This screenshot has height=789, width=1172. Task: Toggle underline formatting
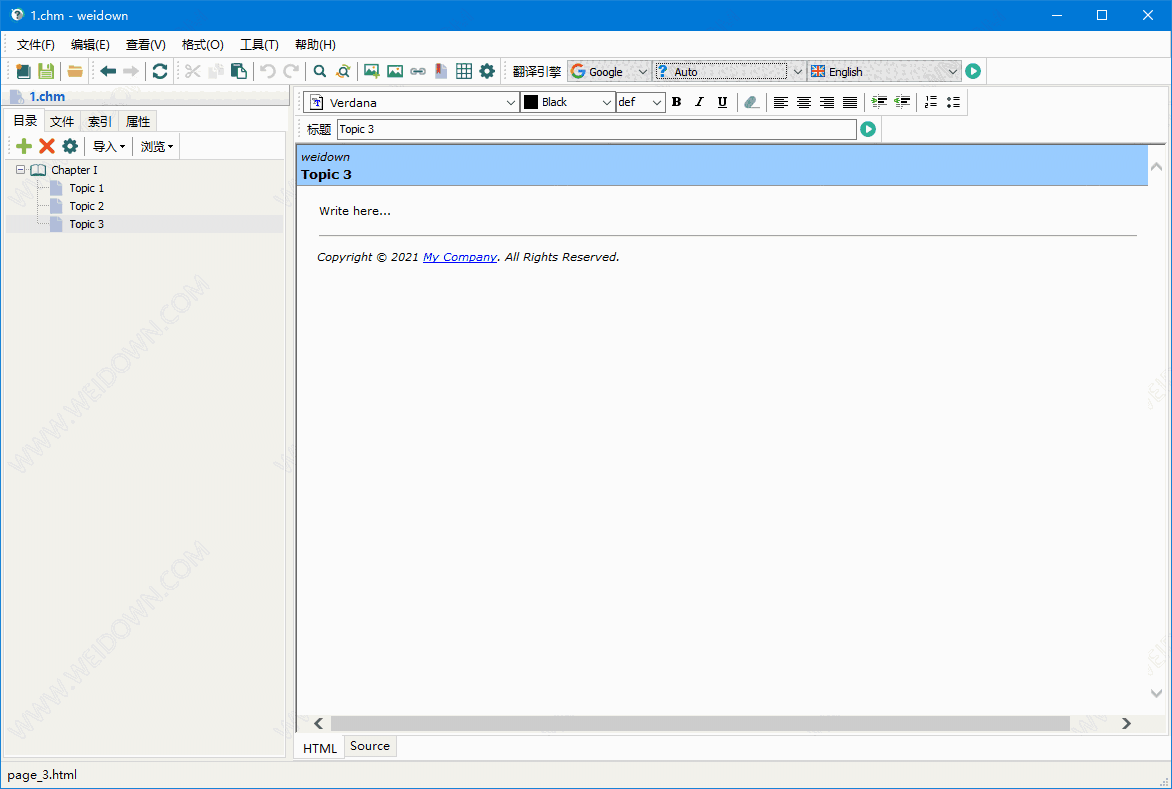pos(722,102)
